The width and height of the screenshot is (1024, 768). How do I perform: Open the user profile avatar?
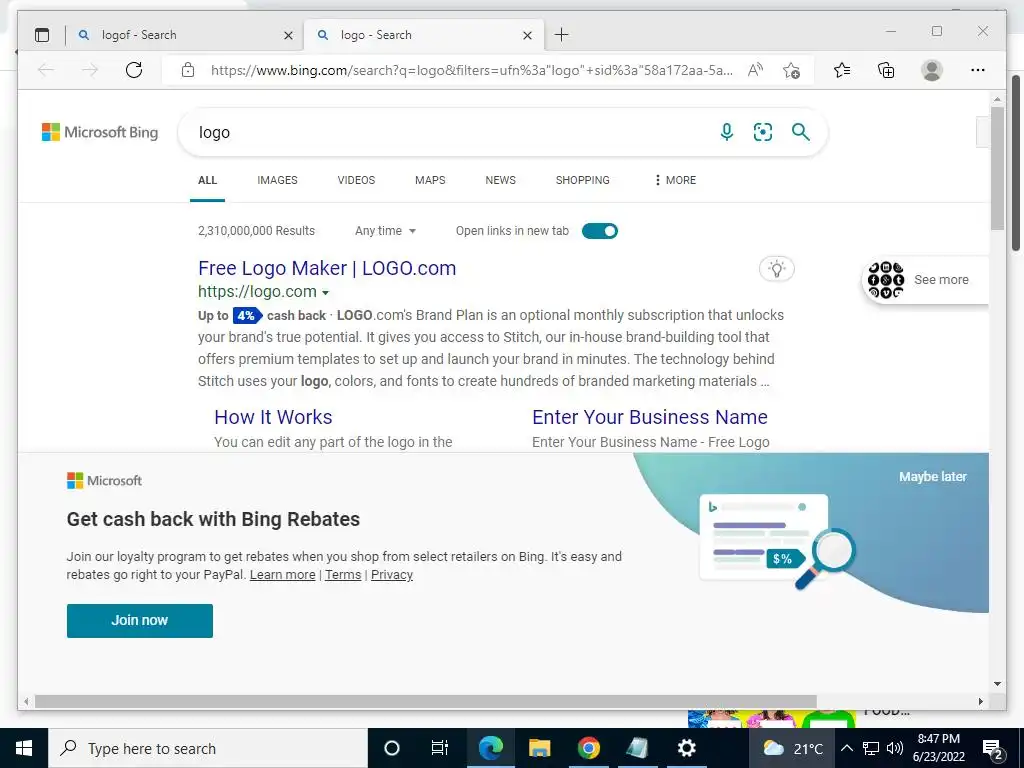point(932,70)
